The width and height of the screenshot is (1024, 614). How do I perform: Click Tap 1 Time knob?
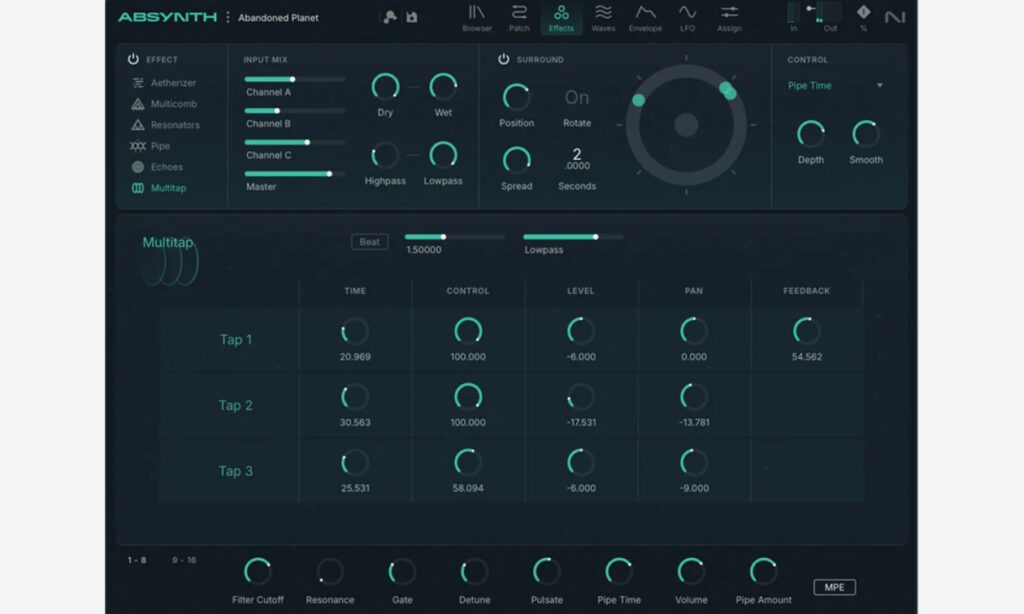(355, 331)
